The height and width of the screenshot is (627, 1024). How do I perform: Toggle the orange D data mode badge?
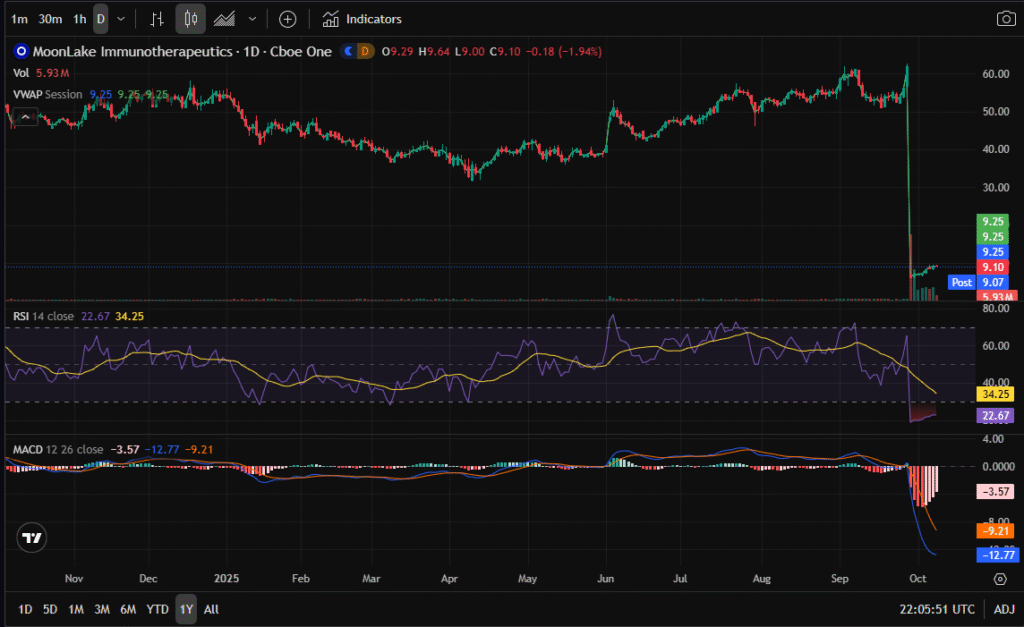(364, 50)
